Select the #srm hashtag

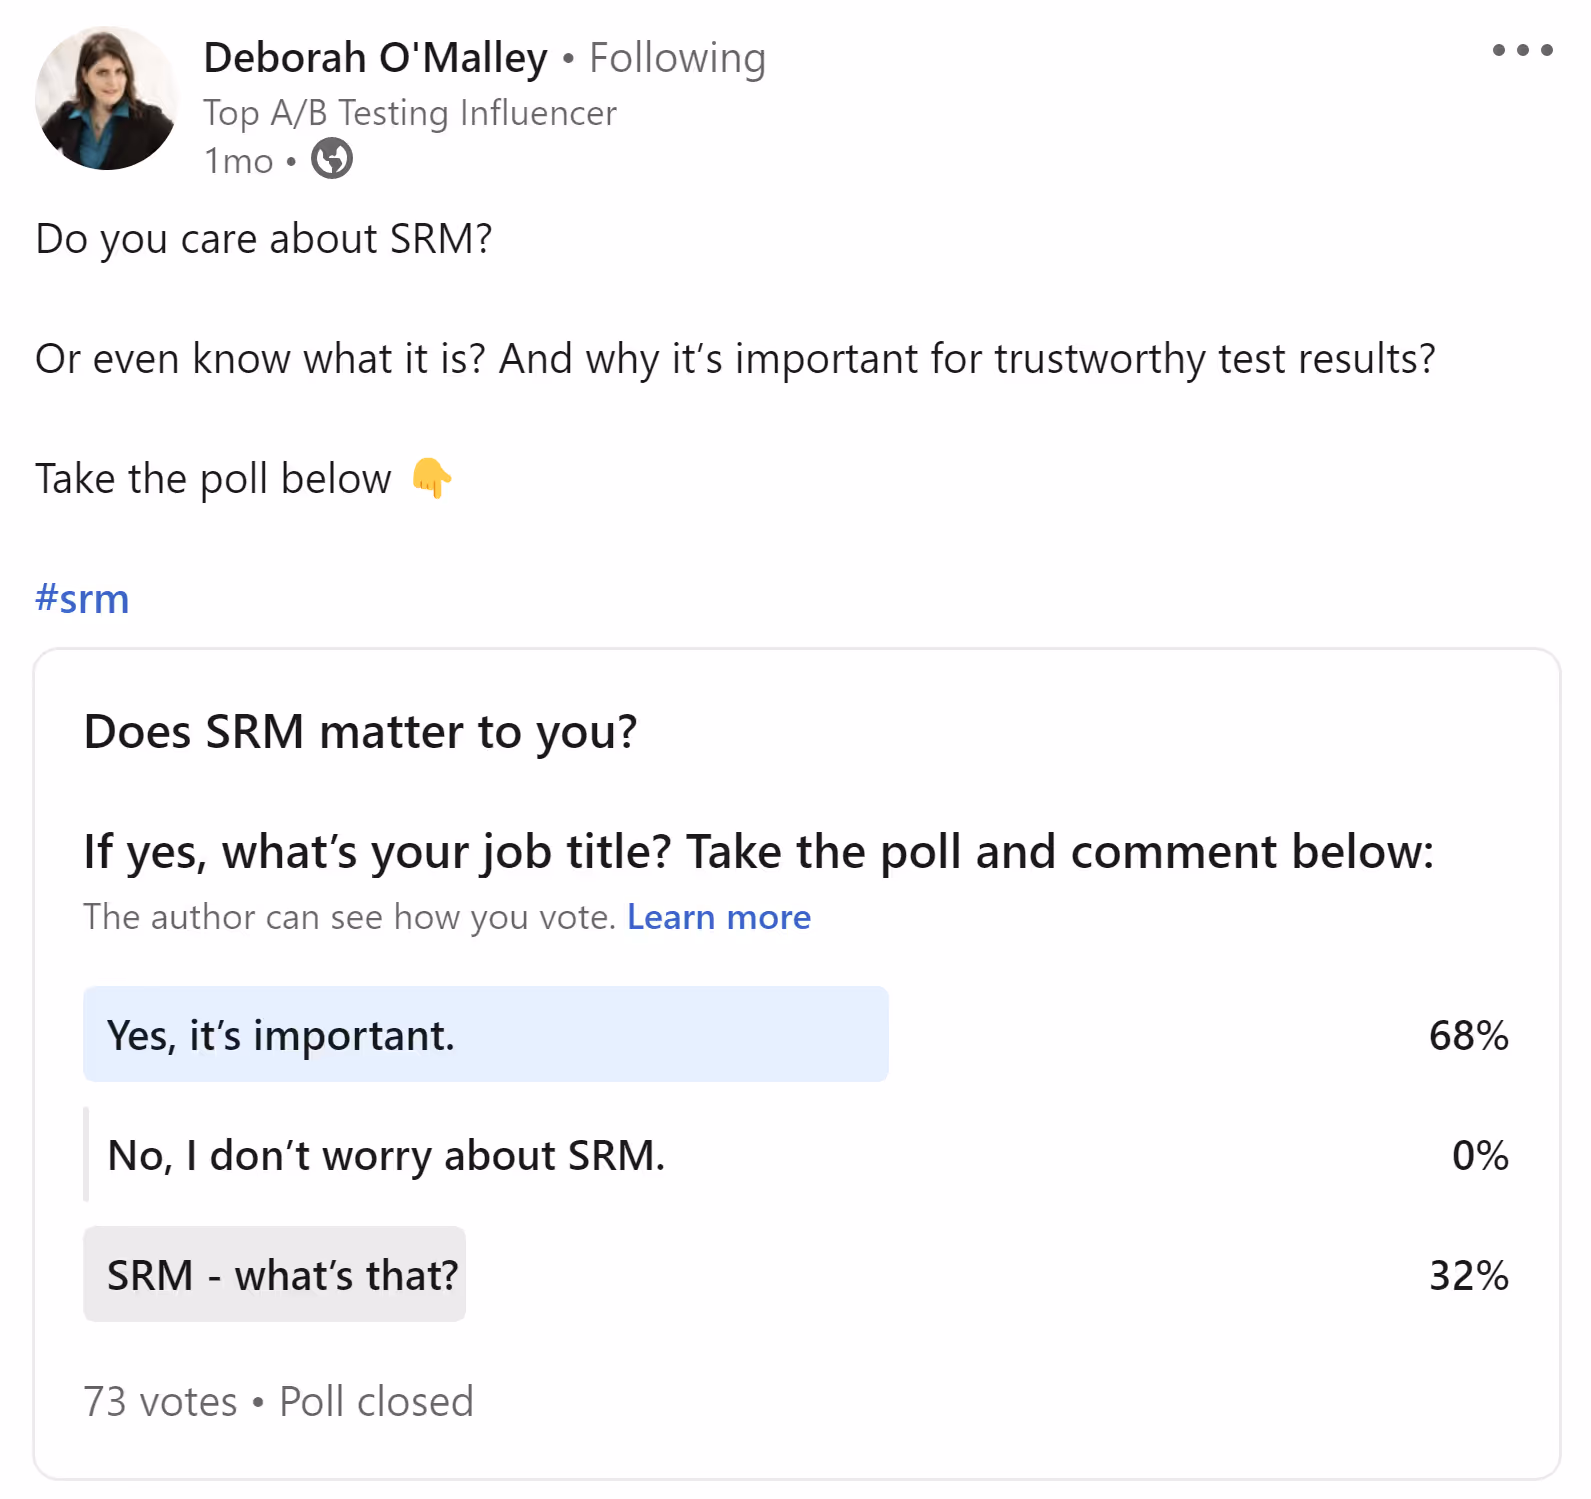82,597
